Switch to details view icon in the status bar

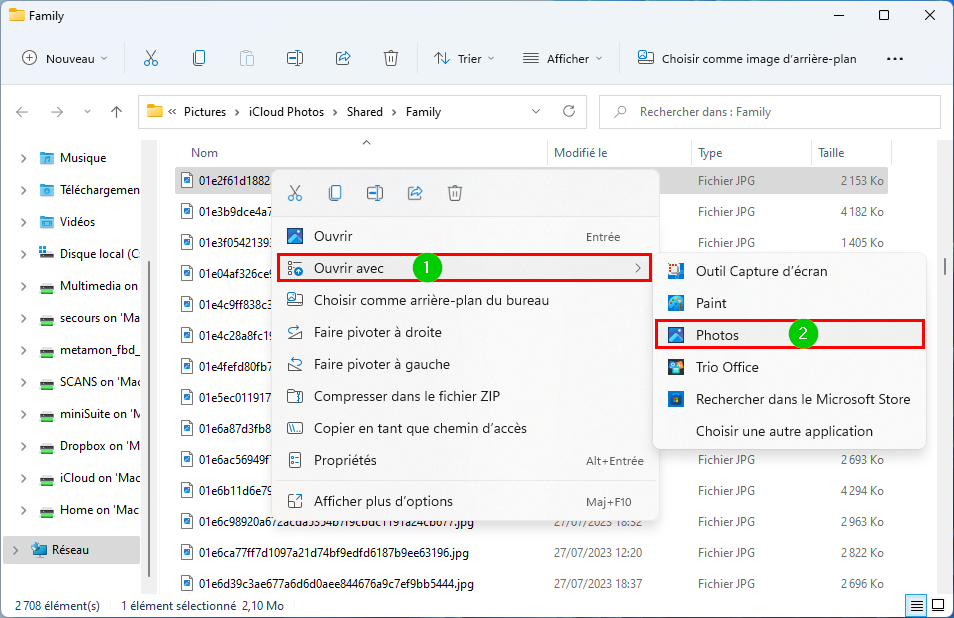[x=916, y=606]
